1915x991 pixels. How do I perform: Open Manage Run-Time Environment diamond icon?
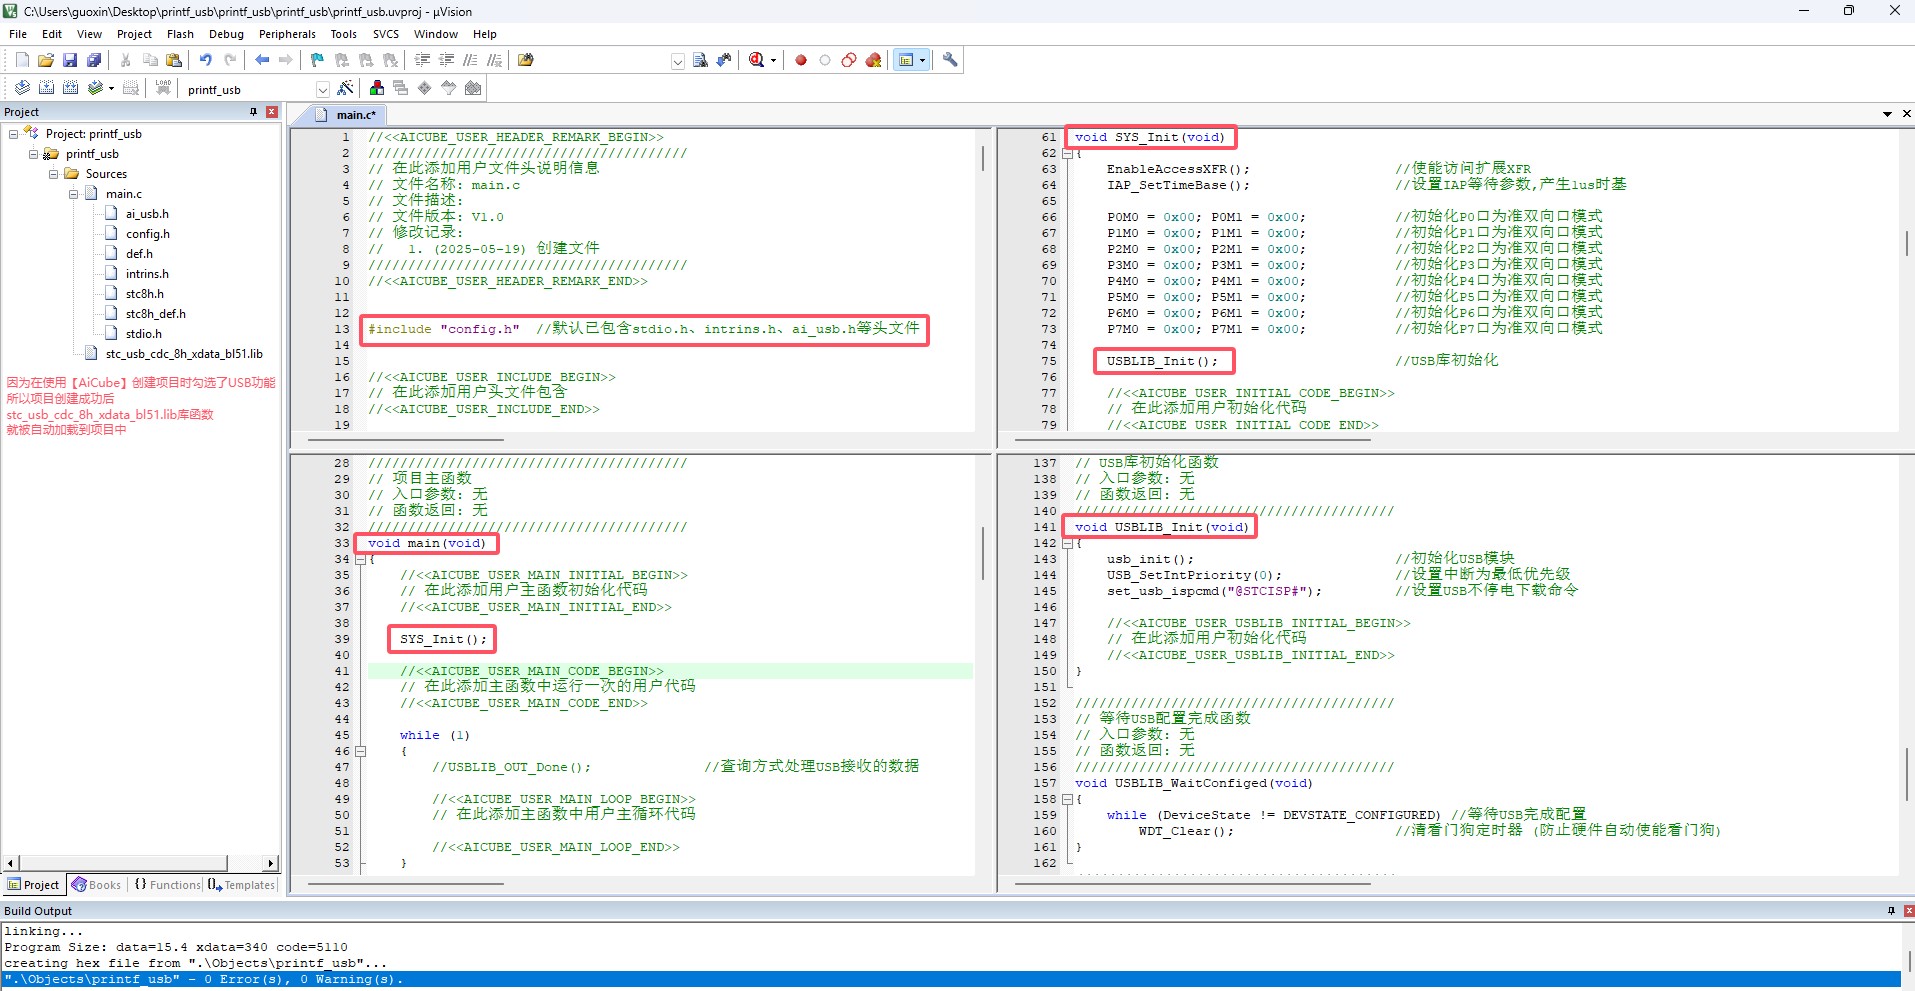[425, 88]
